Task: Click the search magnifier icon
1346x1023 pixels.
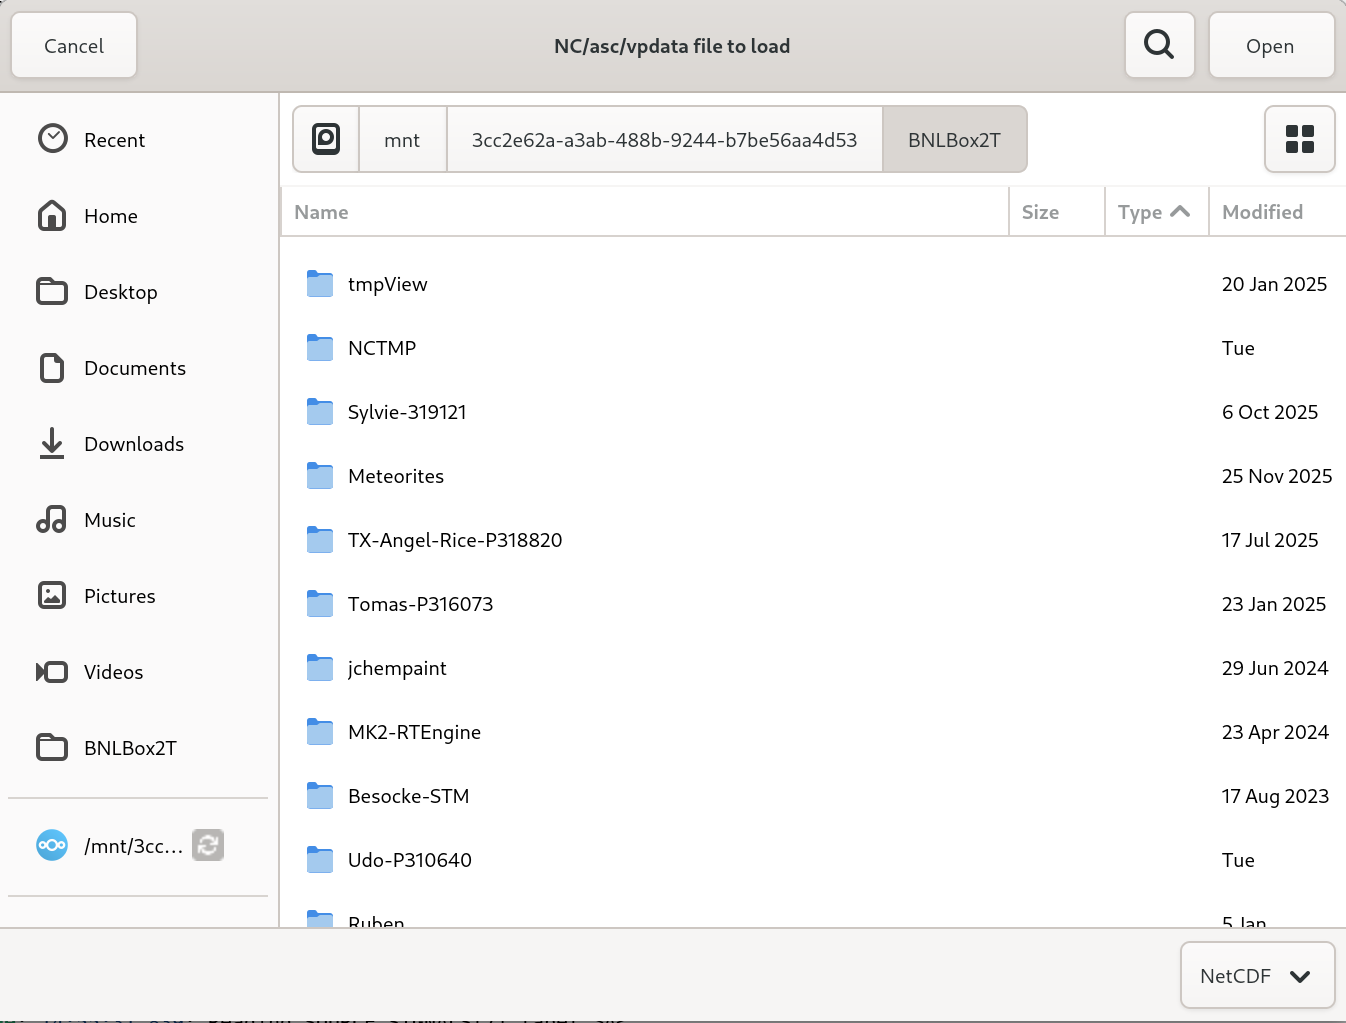Action: [x=1159, y=45]
